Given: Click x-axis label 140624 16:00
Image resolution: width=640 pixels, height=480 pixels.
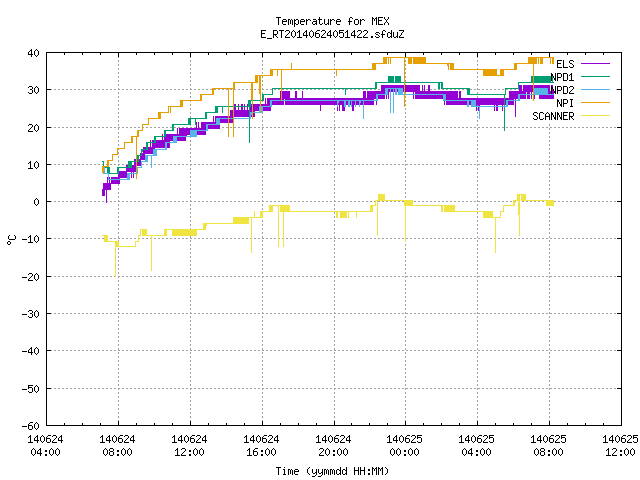Looking at the screenshot, I should 261,446.
